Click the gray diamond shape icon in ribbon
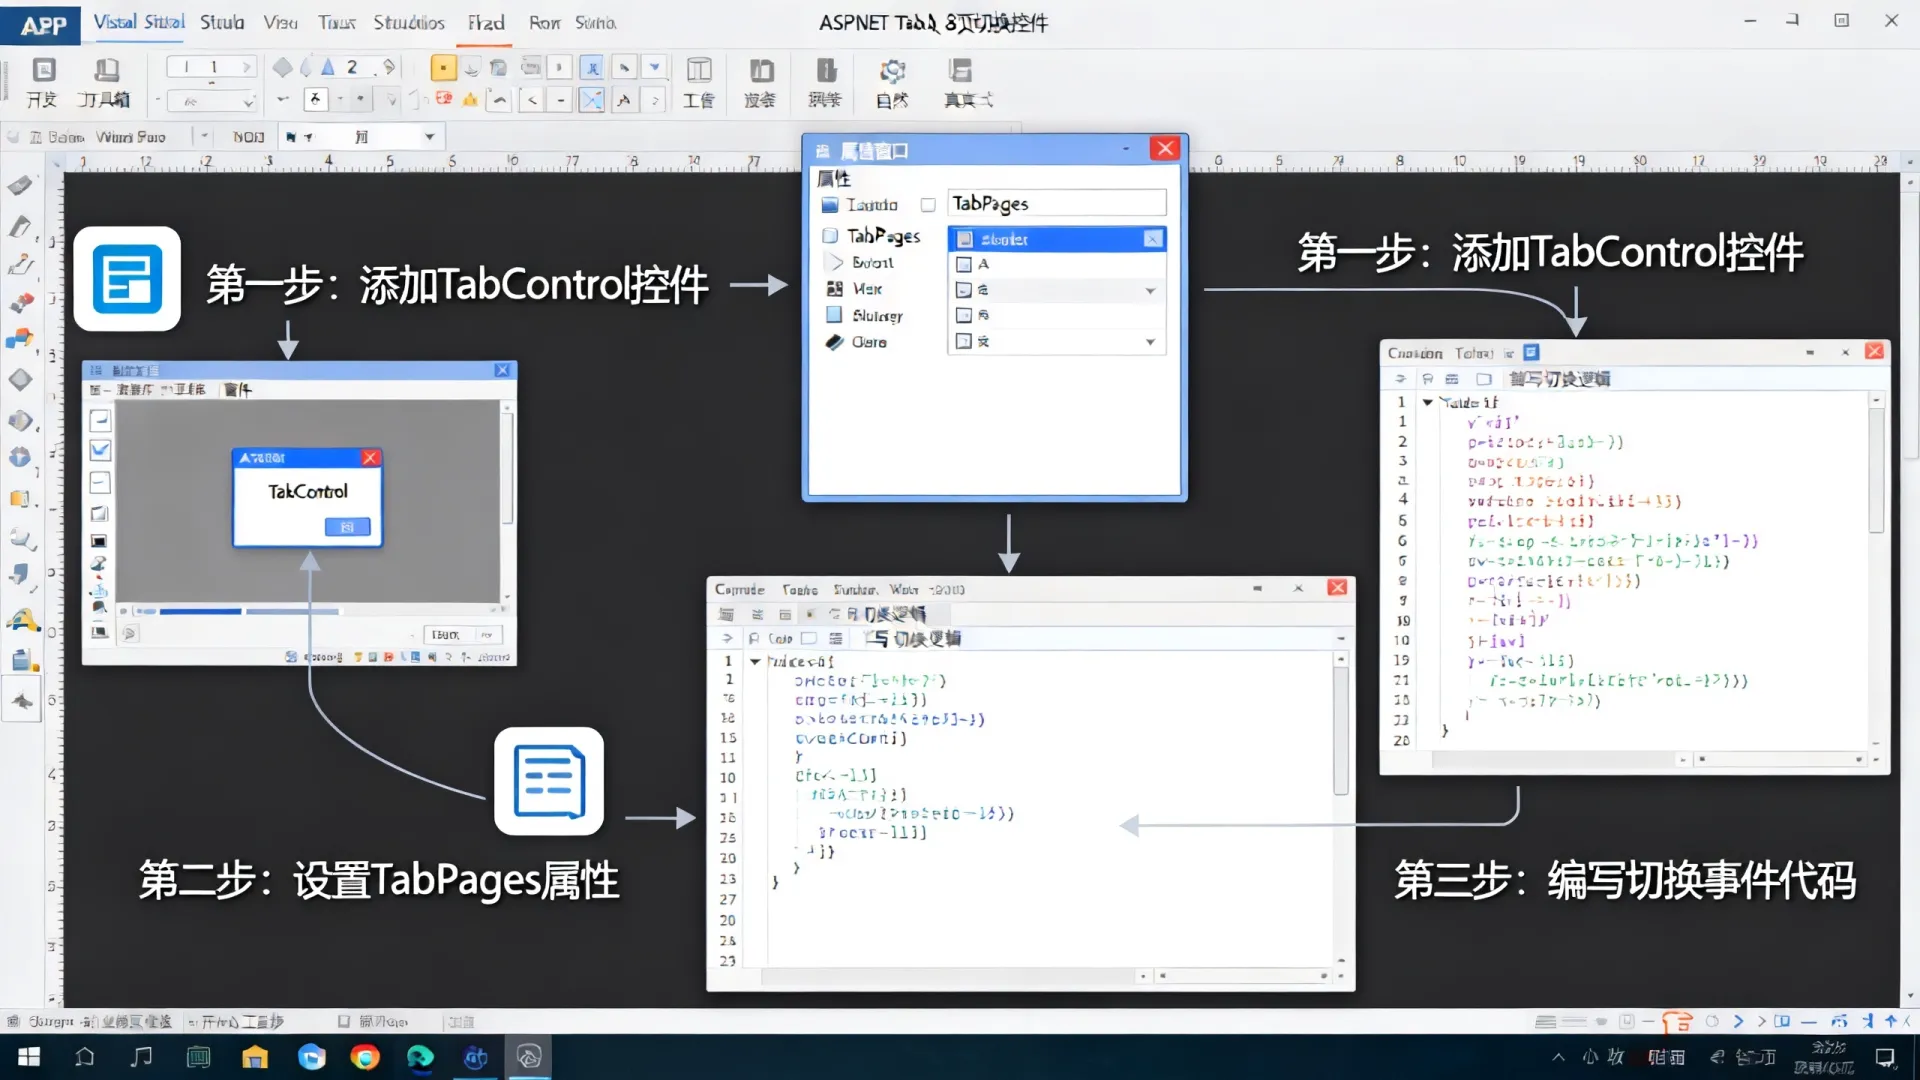Image resolution: width=1920 pixels, height=1080 pixels. click(x=283, y=68)
